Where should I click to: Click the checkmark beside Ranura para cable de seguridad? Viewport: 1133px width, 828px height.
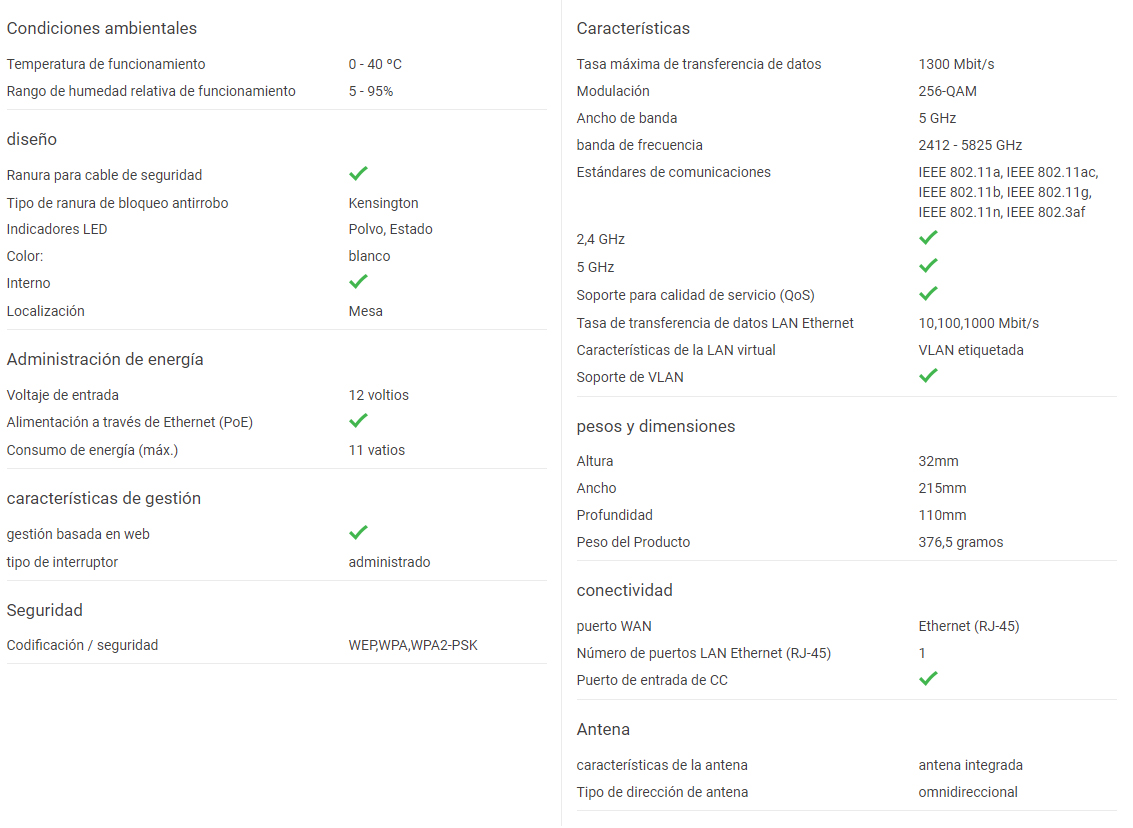pyautogui.click(x=358, y=173)
